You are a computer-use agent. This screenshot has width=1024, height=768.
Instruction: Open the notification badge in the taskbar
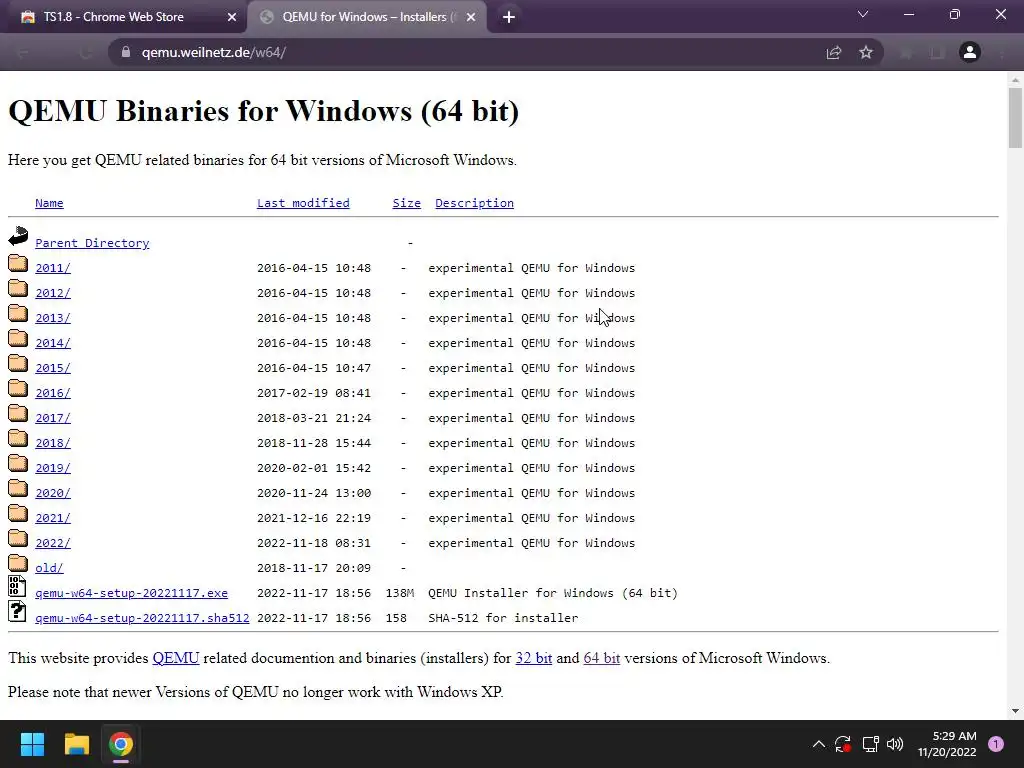pos(996,744)
